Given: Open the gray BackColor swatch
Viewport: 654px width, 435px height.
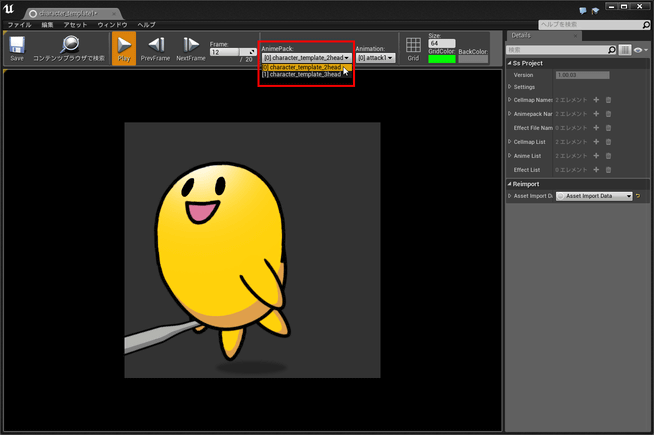Looking at the screenshot, I should coord(473,59).
